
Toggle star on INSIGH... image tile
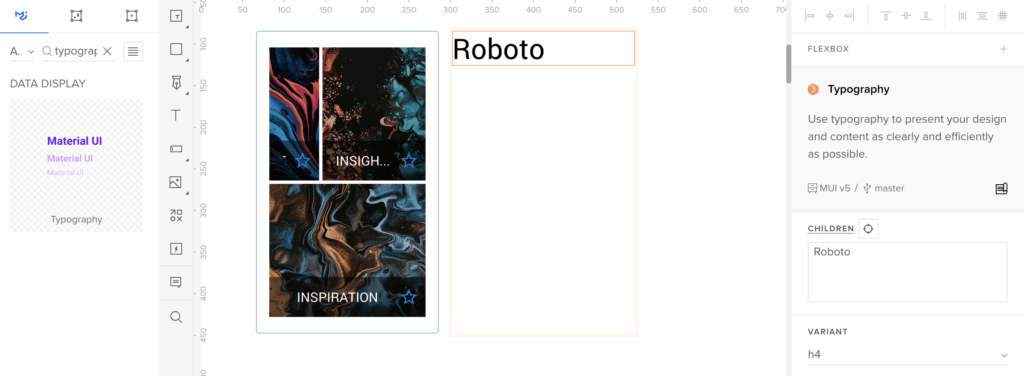pyautogui.click(x=409, y=161)
